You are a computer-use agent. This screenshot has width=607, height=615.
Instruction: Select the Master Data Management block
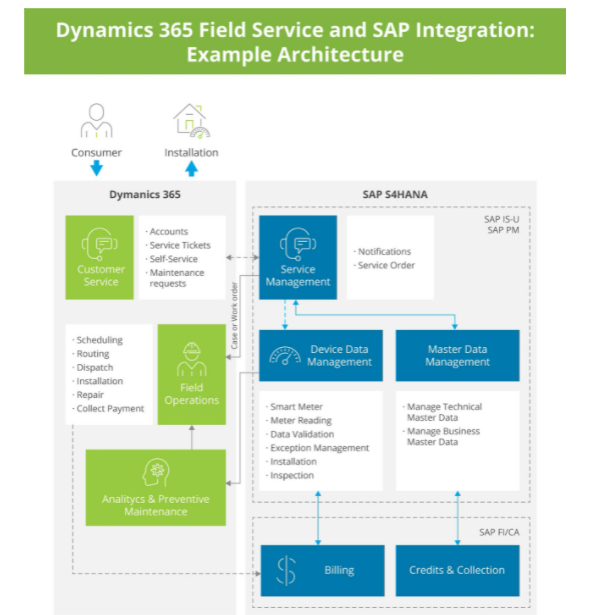click(x=458, y=355)
